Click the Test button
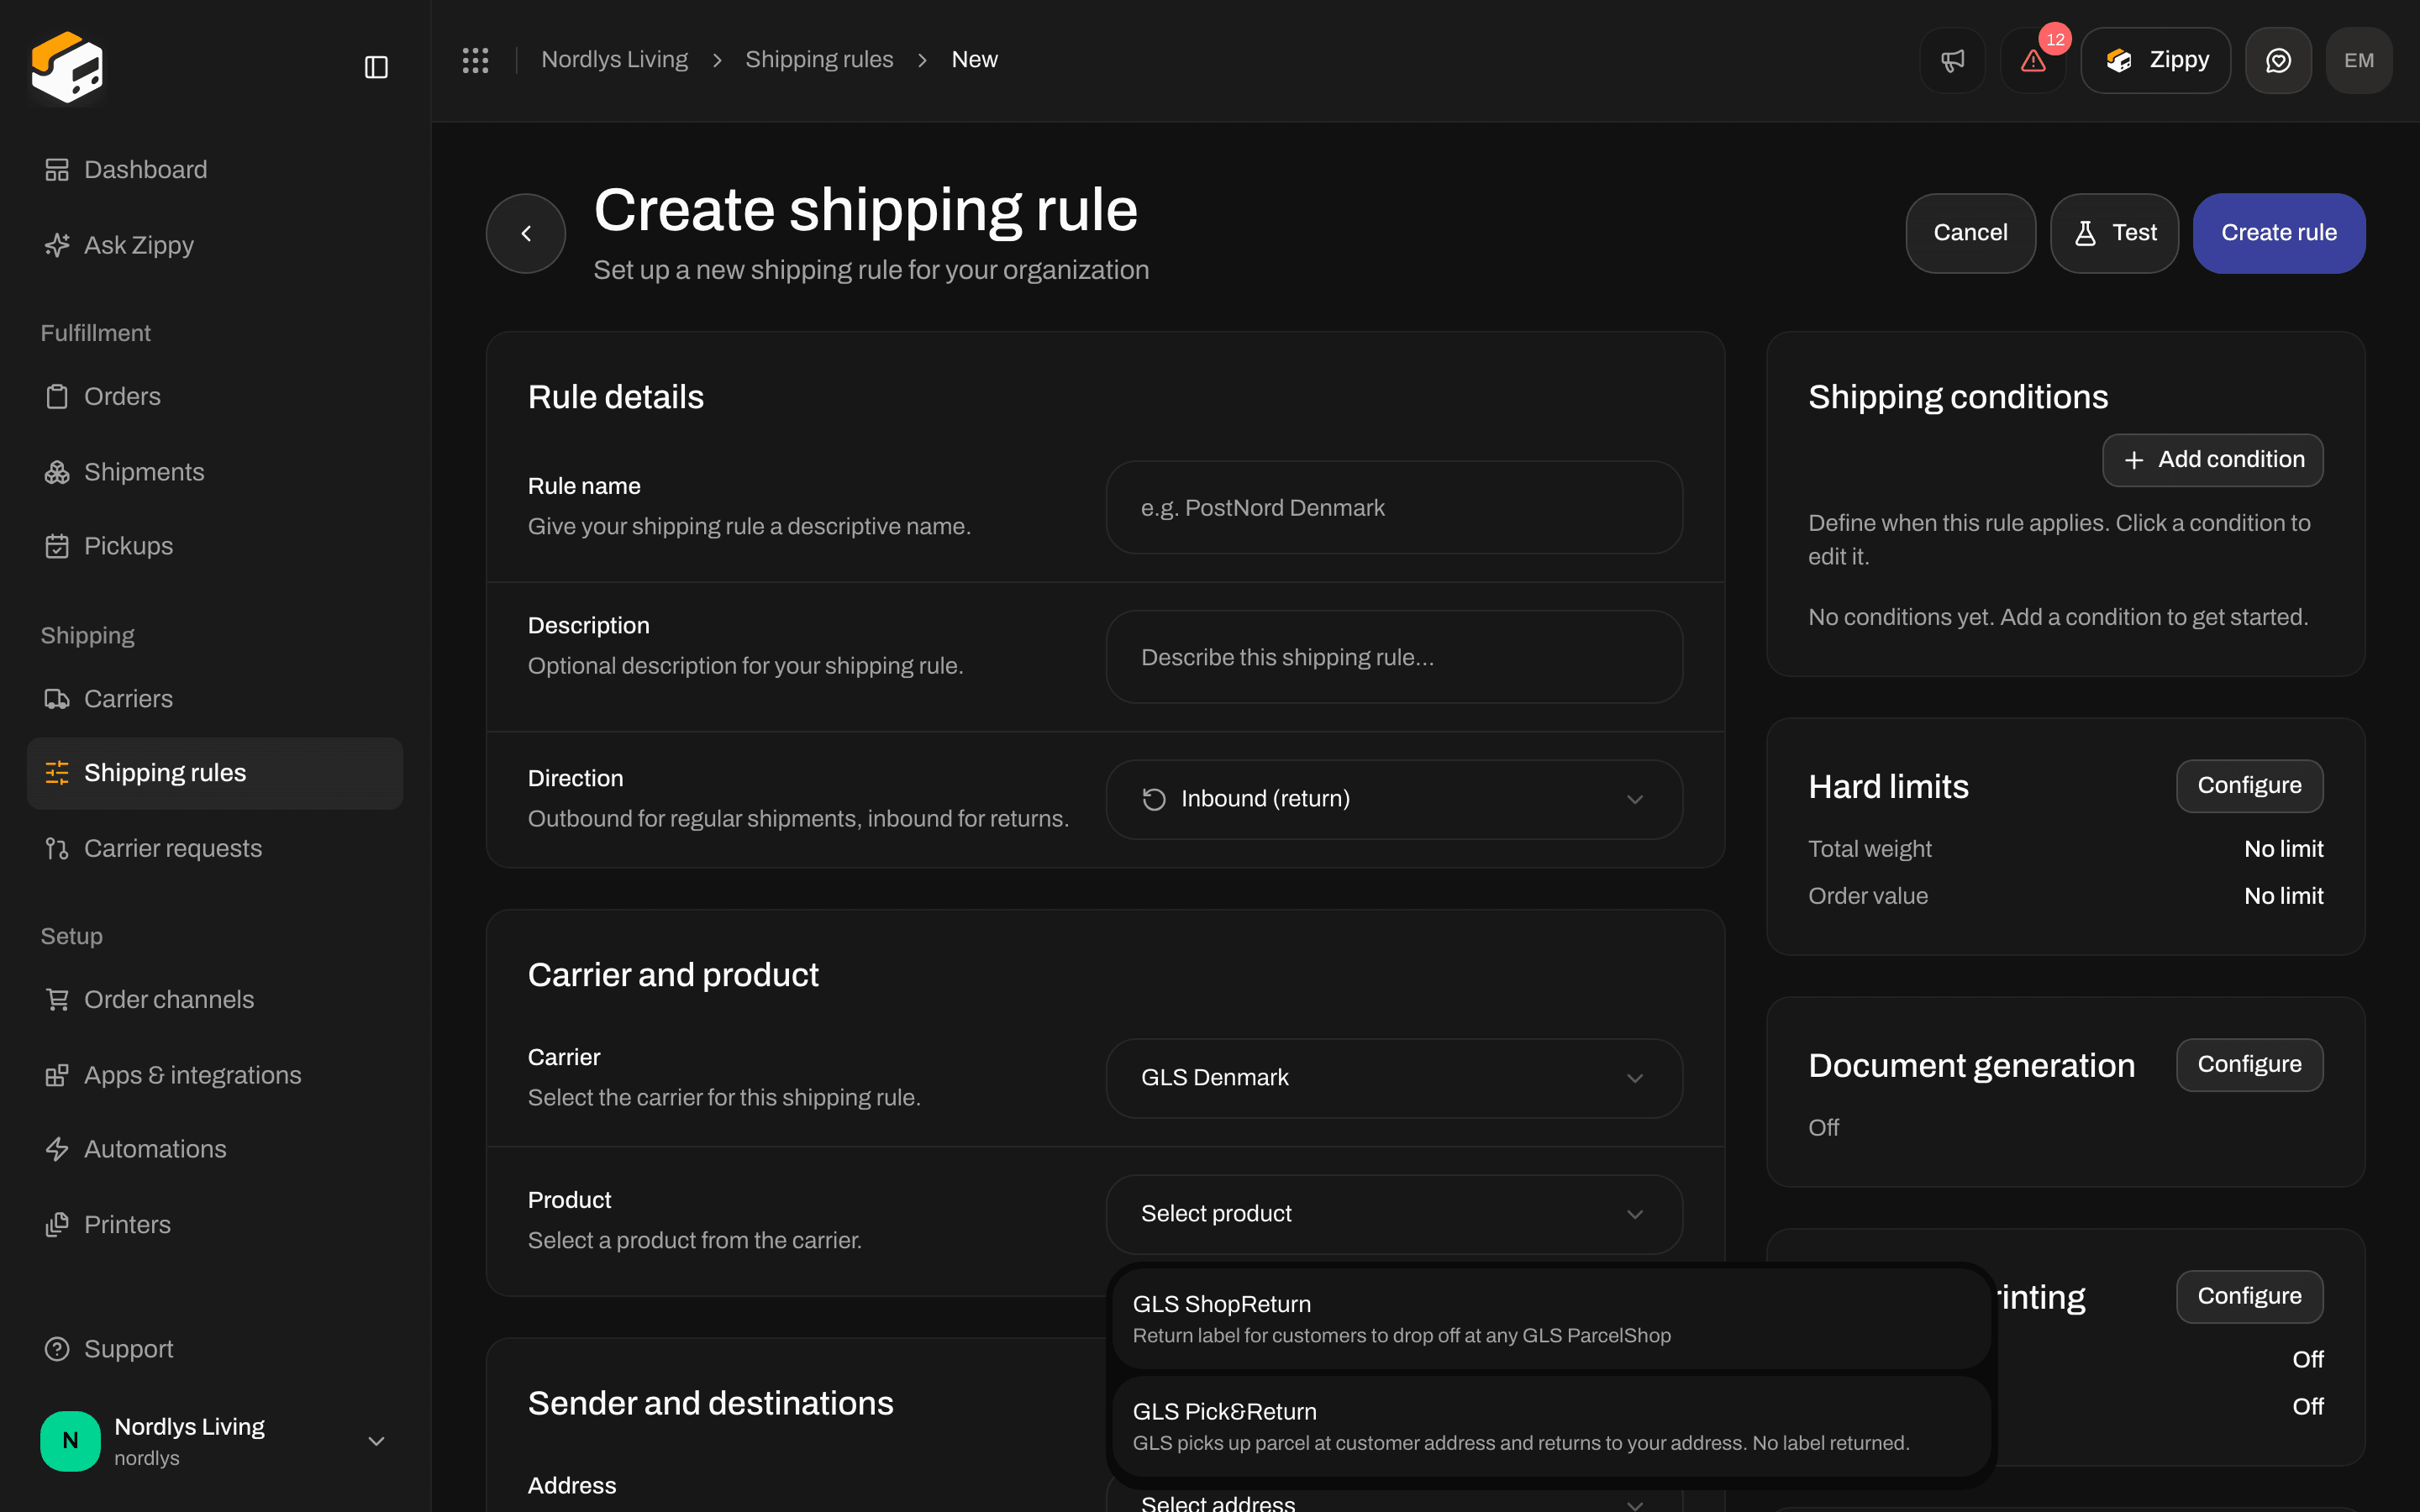Viewport: 2420px width, 1512px height. pyautogui.click(x=2114, y=233)
